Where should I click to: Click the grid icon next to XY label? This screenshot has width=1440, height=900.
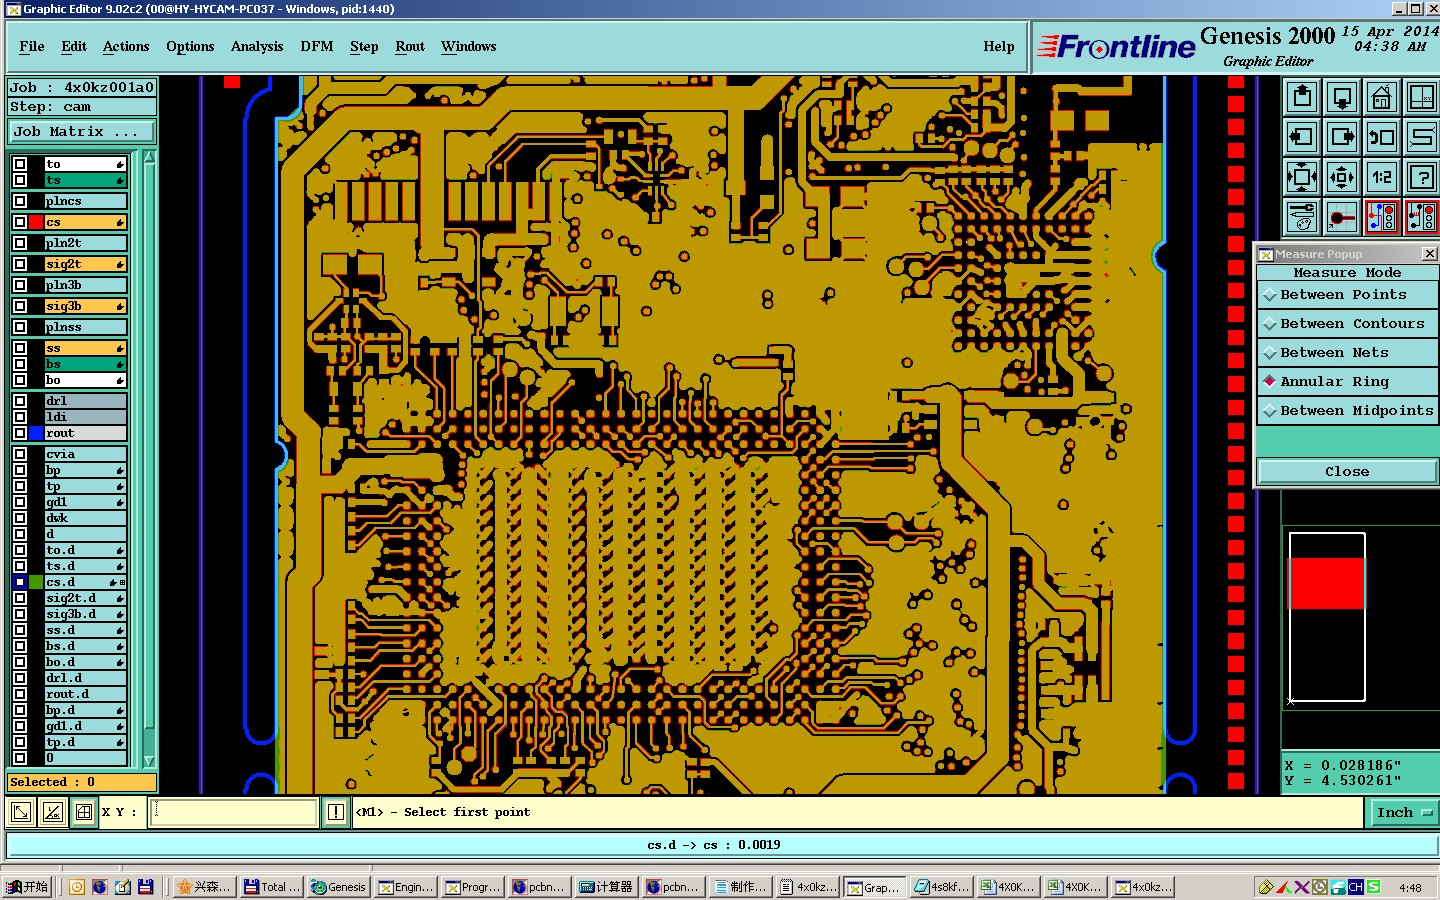point(84,812)
